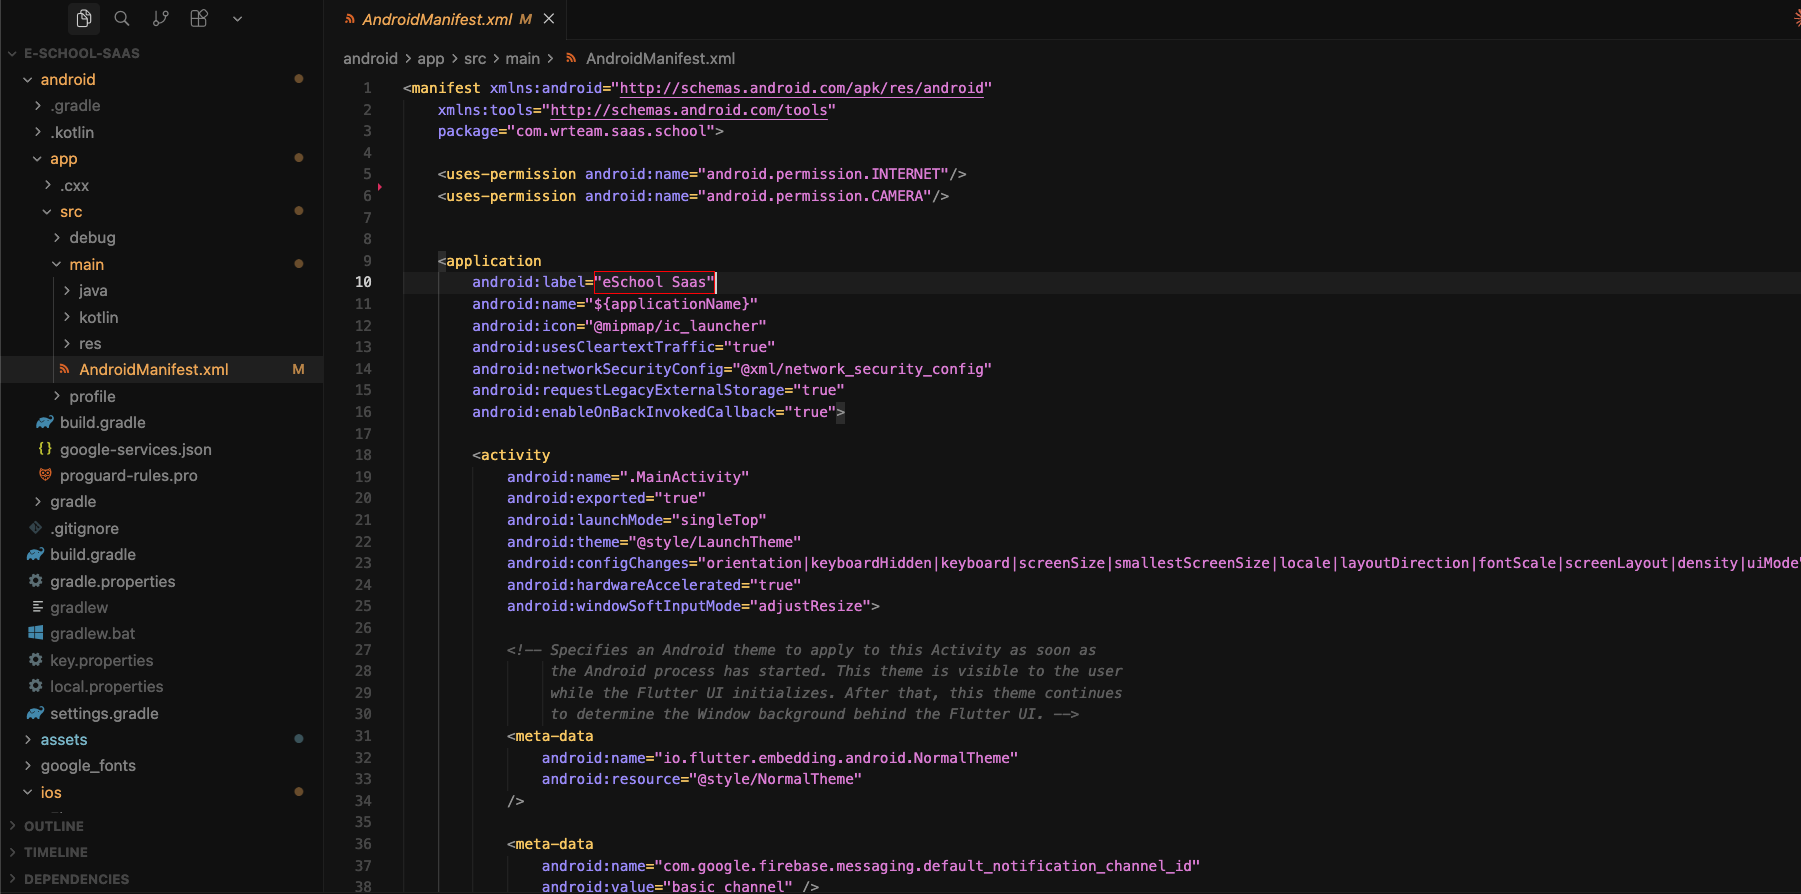Click line number 18 in gutter
The height and width of the screenshot is (894, 1801).
(363, 455)
